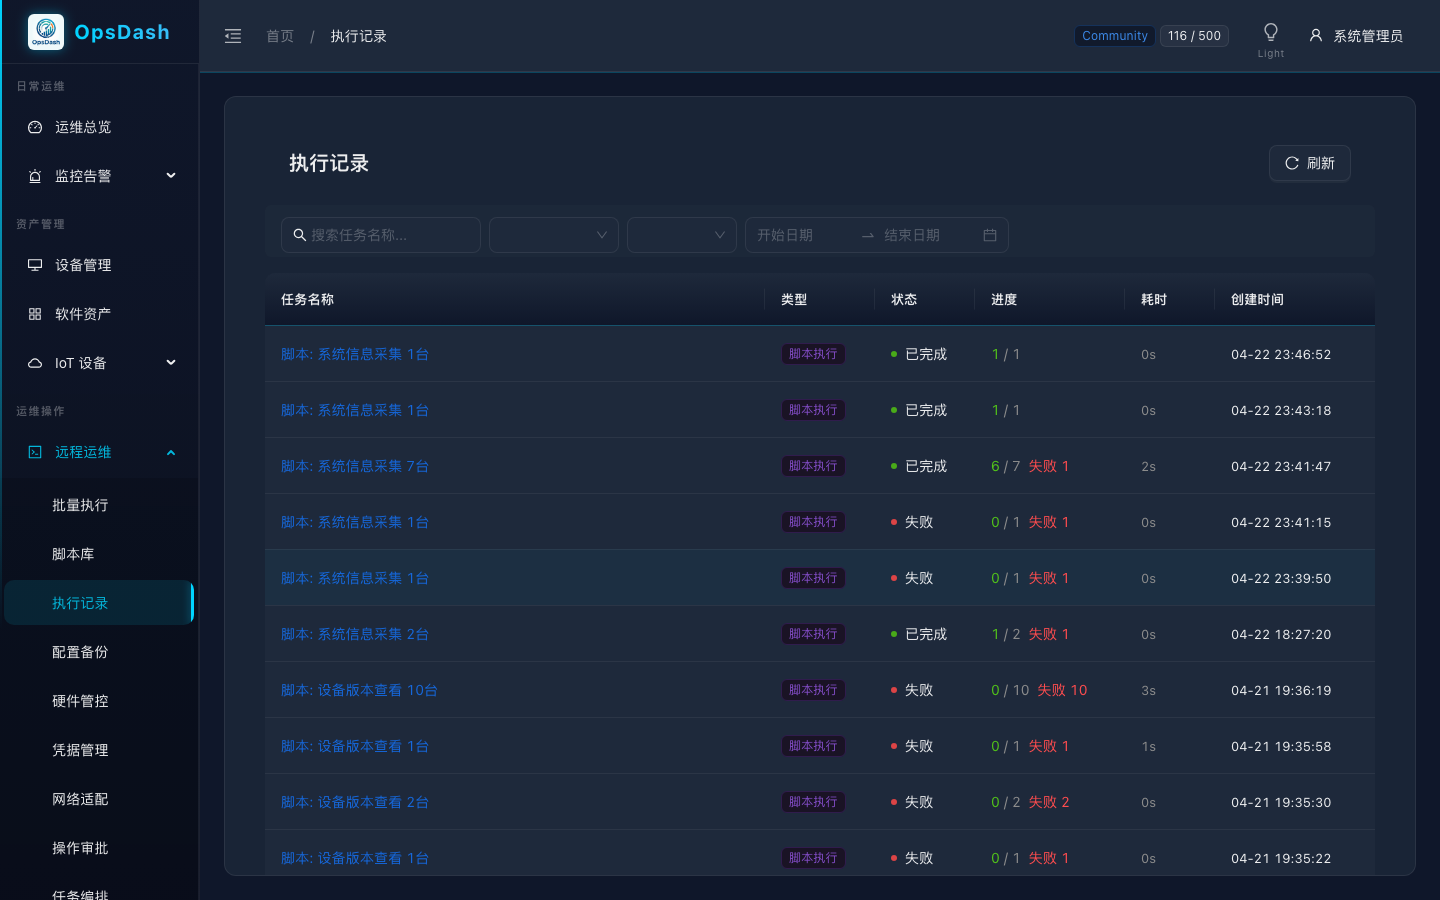Viewport: 1440px width, 900px height.
Task: Open 操作审批 submenu item
Action: pyautogui.click(x=99, y=848)
